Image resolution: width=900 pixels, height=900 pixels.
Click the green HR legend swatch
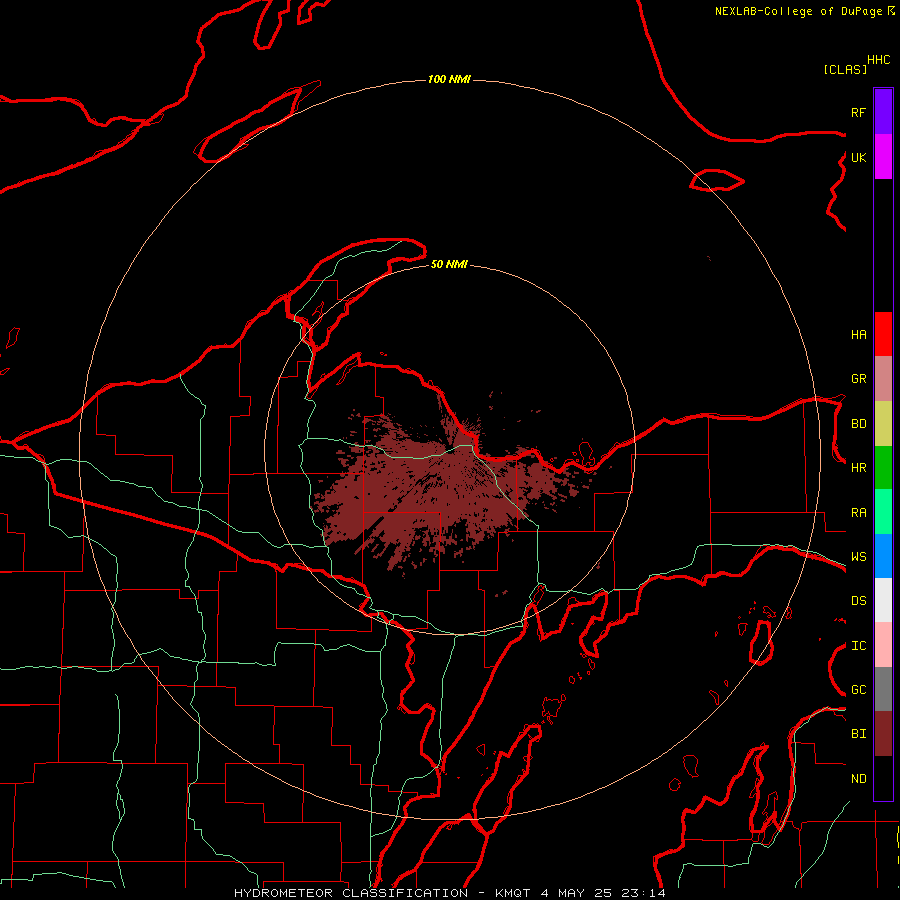coord(883,468)
